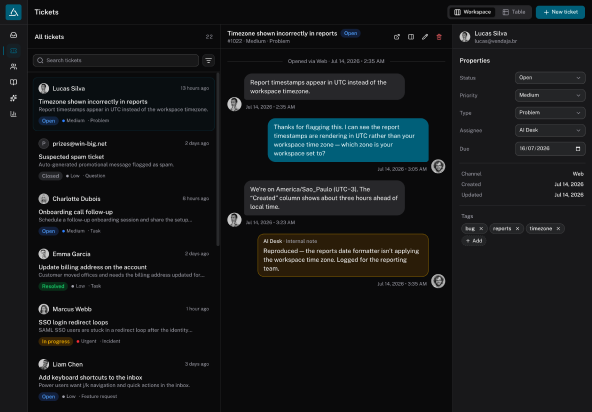Remove the reports tag with its X
Viewport: 592px width, 412px height.
click(517, 228)
